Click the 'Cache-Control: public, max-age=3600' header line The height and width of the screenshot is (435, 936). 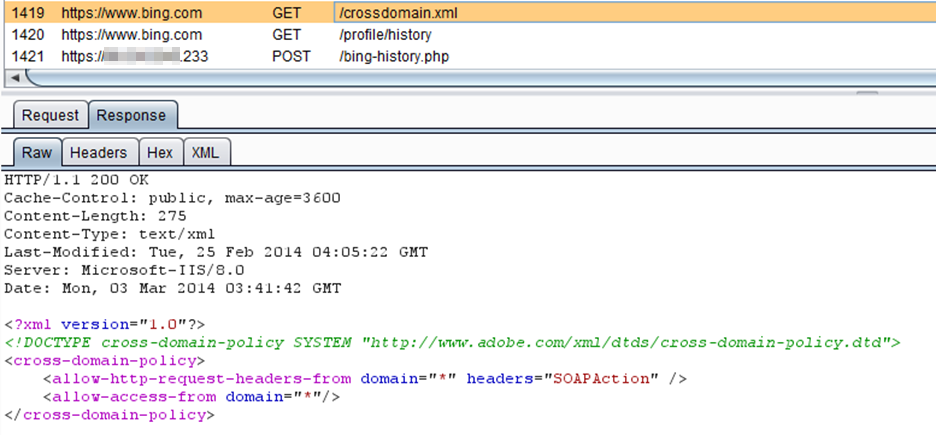pyautogui.click(x=172, y=198)
